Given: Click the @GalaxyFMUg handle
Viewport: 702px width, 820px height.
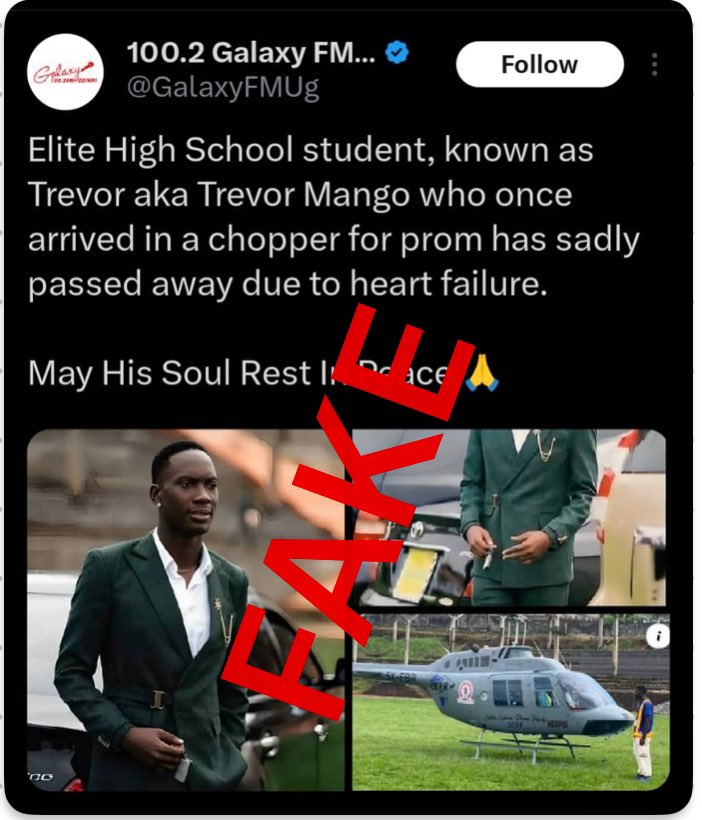Looking at the screenshot, I should pyautogui.click(x=223, y=87).
